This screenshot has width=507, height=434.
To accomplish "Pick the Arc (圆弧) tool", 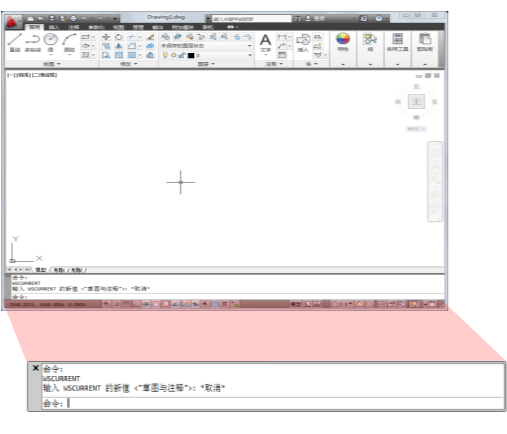I will click(x=69, y=42).
